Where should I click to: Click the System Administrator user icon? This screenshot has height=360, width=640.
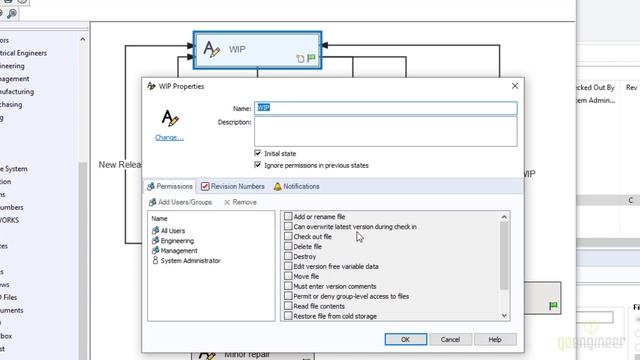[155, 260]
